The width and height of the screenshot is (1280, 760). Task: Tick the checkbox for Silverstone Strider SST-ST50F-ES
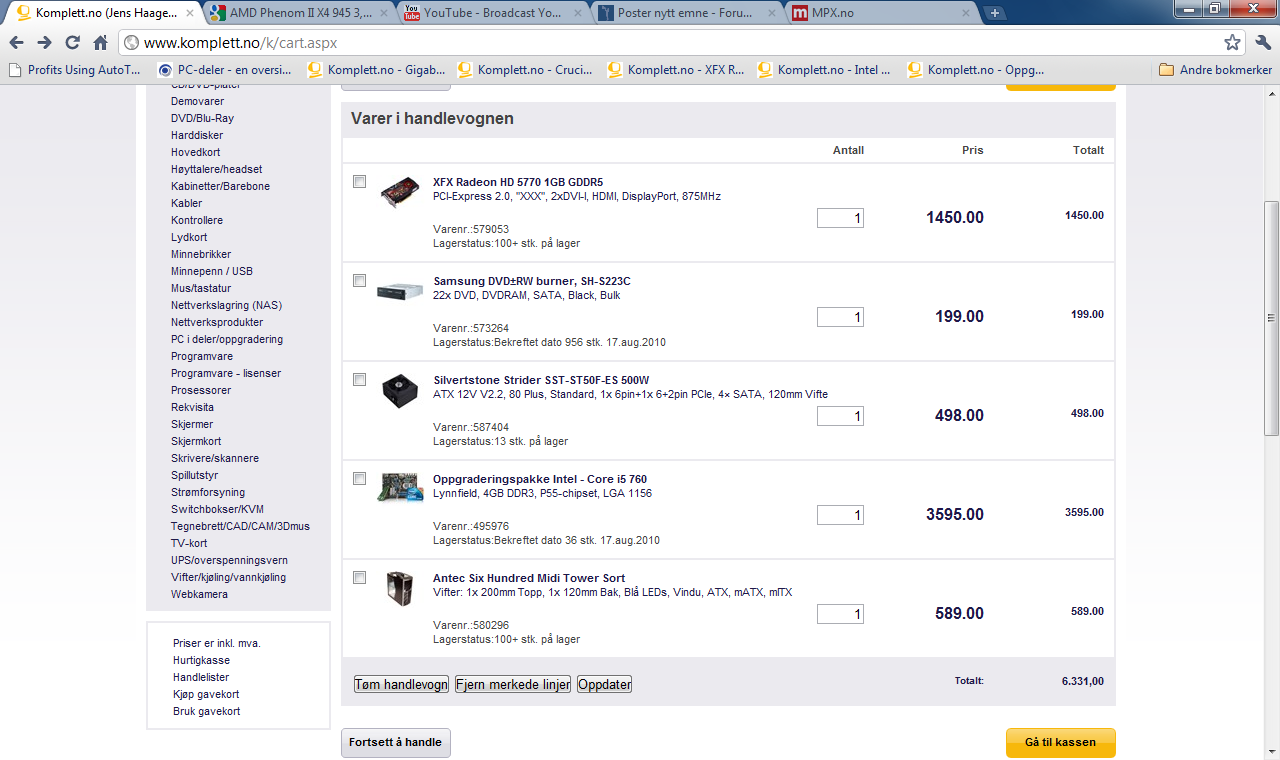point(360,380)
